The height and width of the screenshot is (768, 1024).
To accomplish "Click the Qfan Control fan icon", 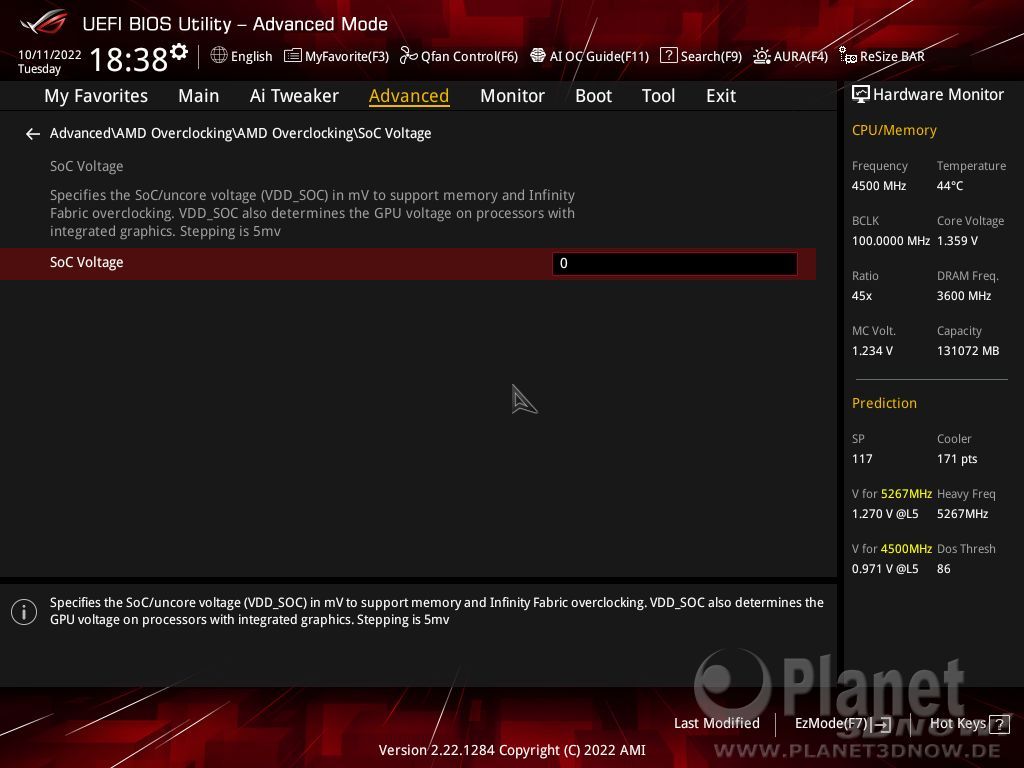I will point(408,56).
